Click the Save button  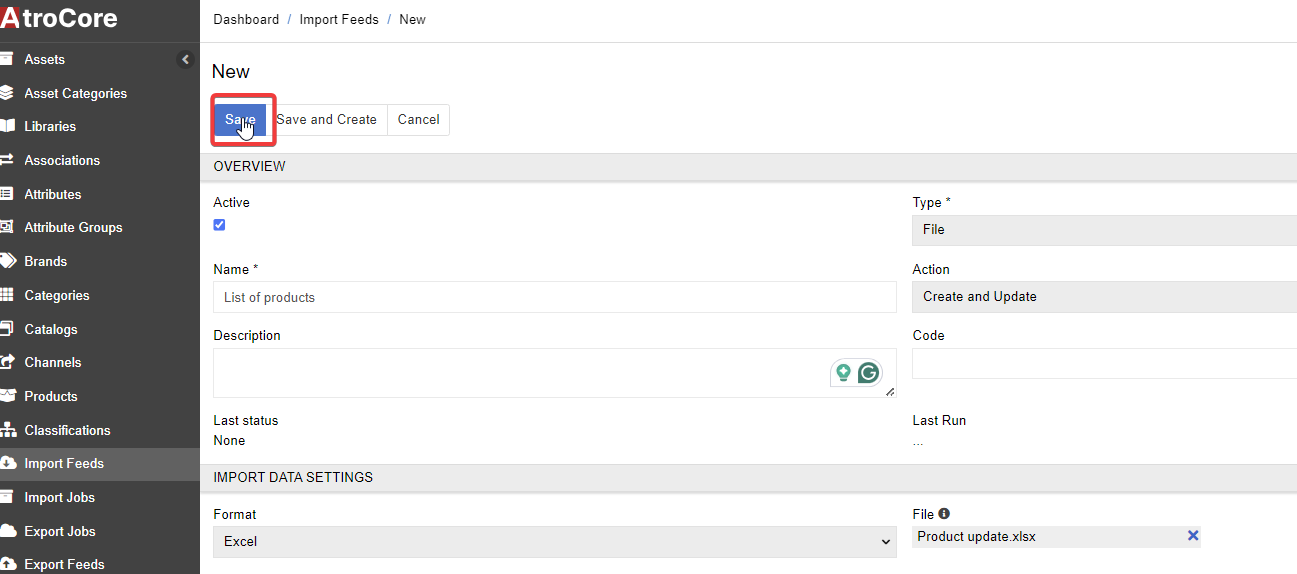[240, 120]
